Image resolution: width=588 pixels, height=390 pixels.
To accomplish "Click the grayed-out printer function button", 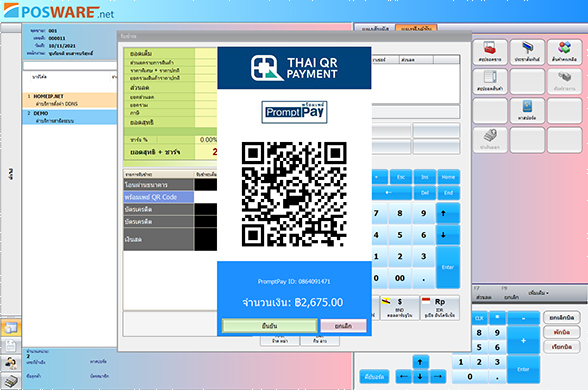I will tap(564, 81).
